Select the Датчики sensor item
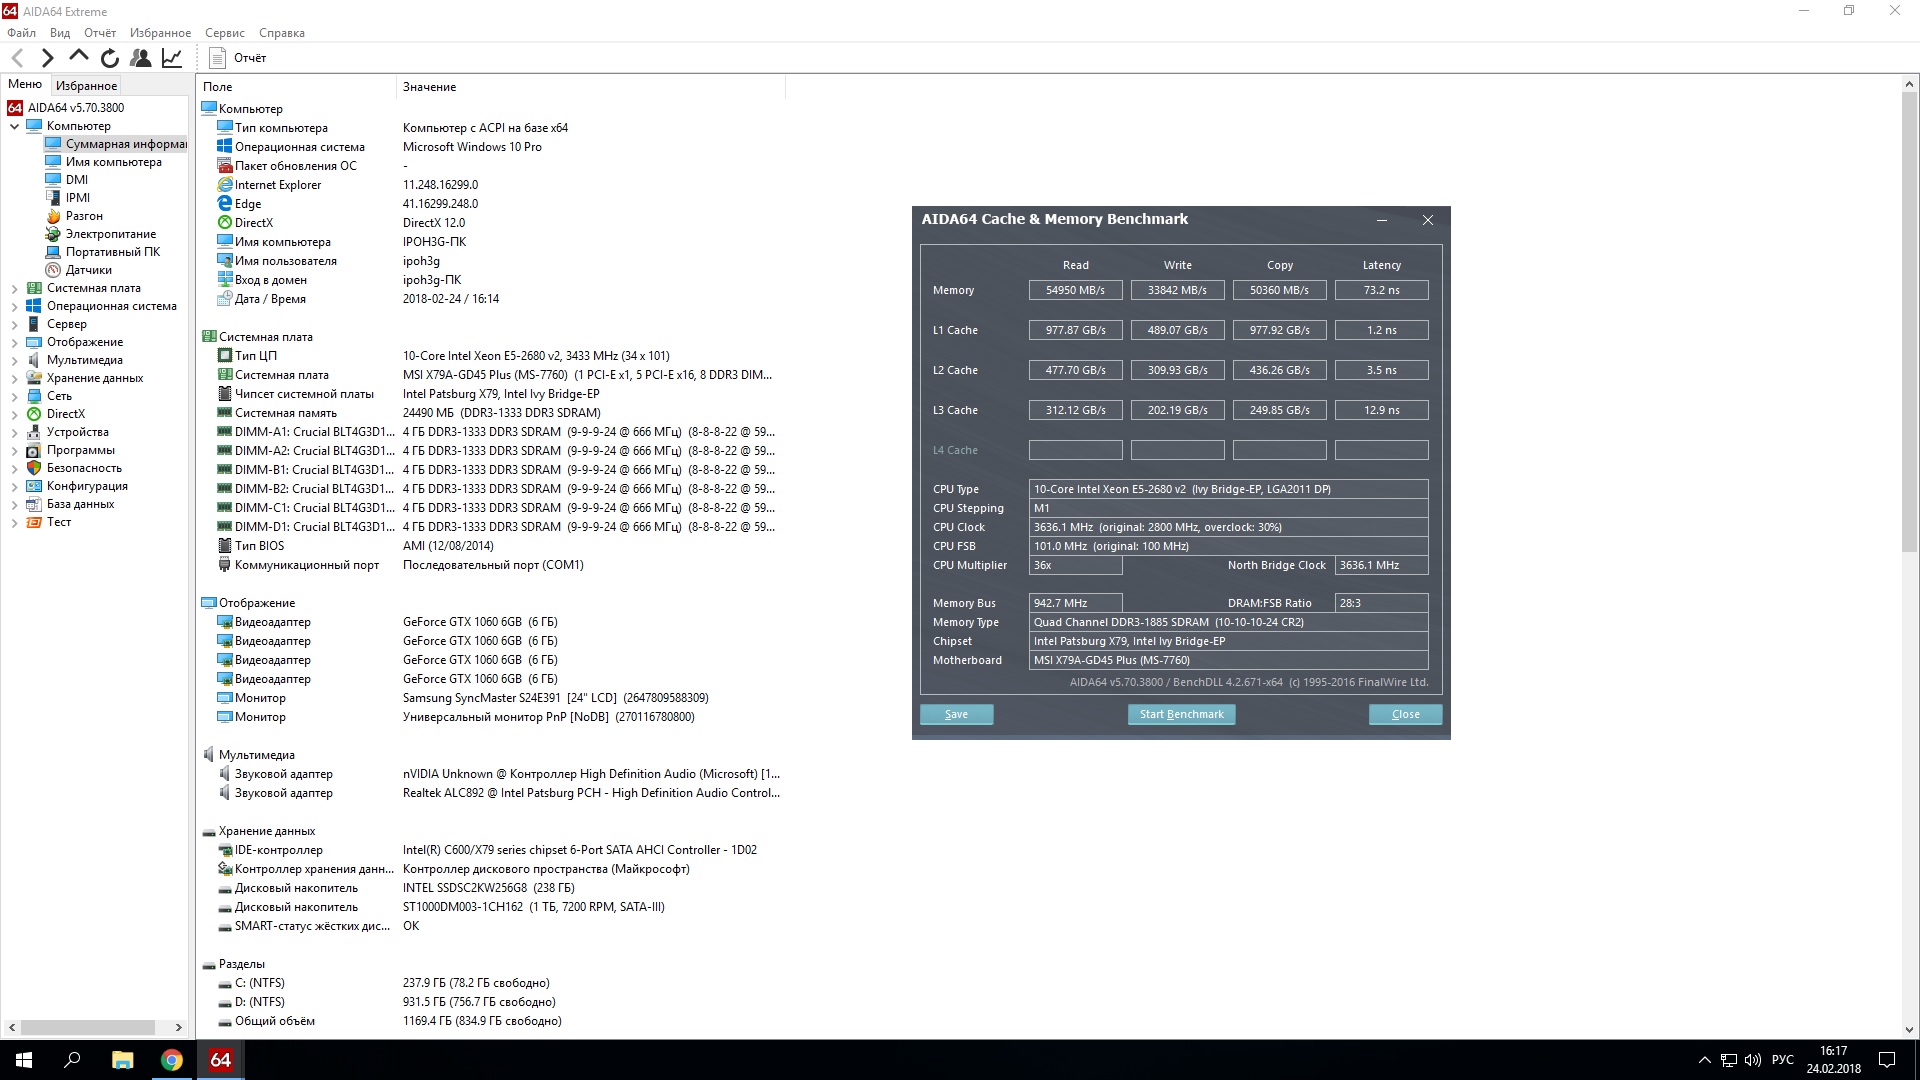Screen dimensions: 1920x1080 (88, 270)
